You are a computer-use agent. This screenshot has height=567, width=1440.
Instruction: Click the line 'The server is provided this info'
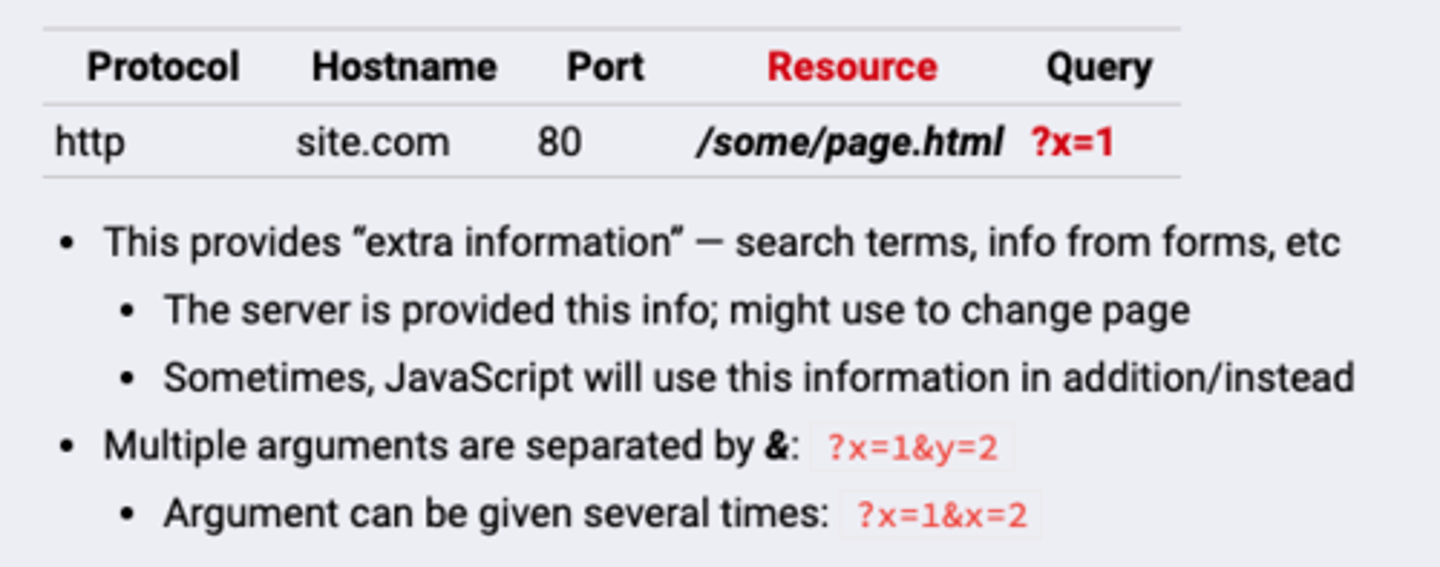click(677, 311)
